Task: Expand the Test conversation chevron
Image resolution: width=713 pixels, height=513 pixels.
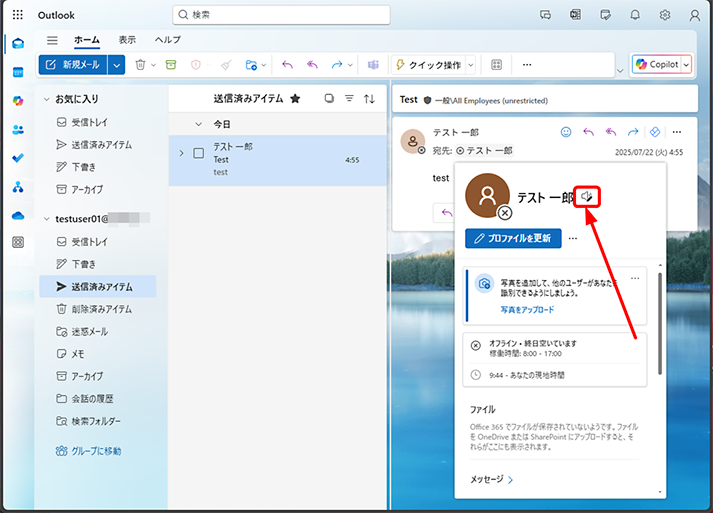Action: 181,153
